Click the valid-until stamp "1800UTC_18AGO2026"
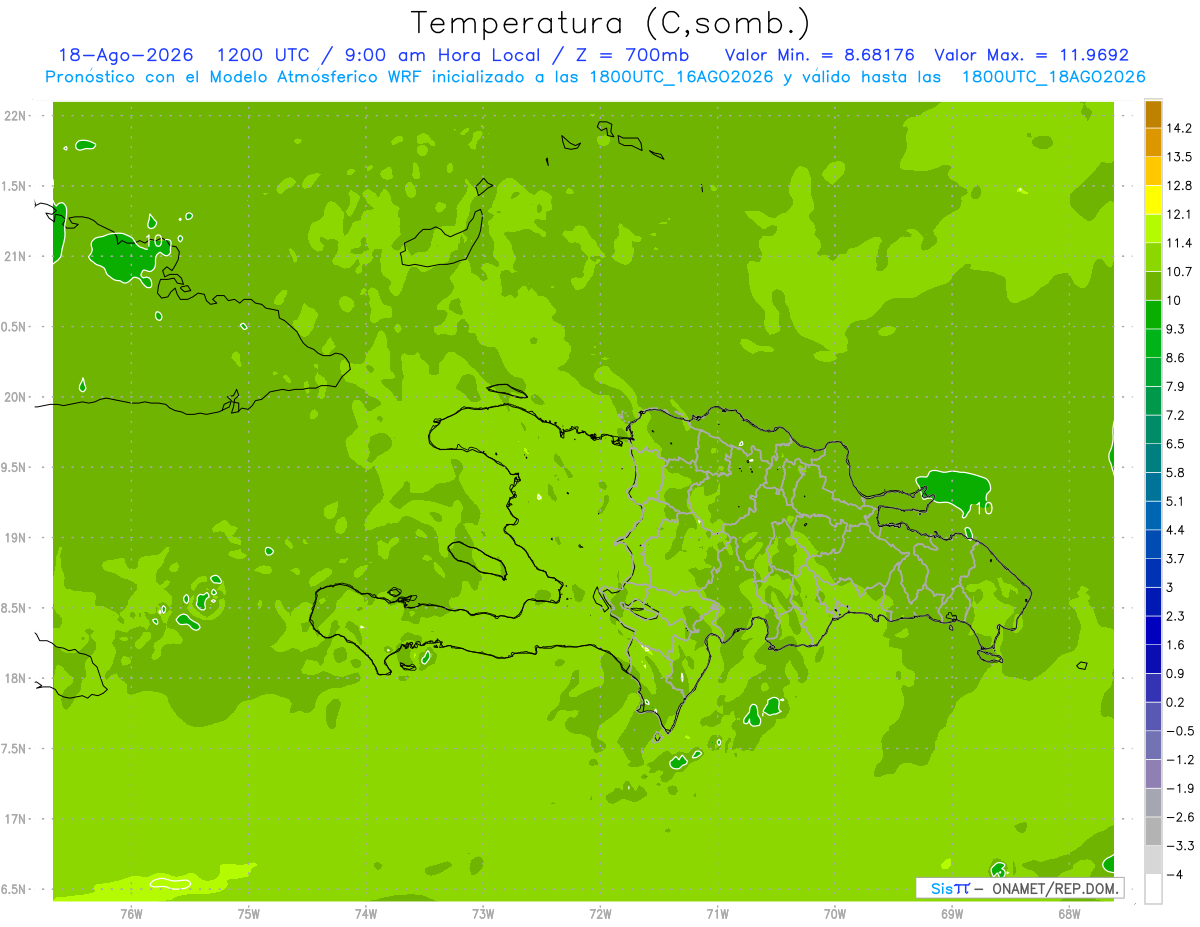 pos(1052,77)
